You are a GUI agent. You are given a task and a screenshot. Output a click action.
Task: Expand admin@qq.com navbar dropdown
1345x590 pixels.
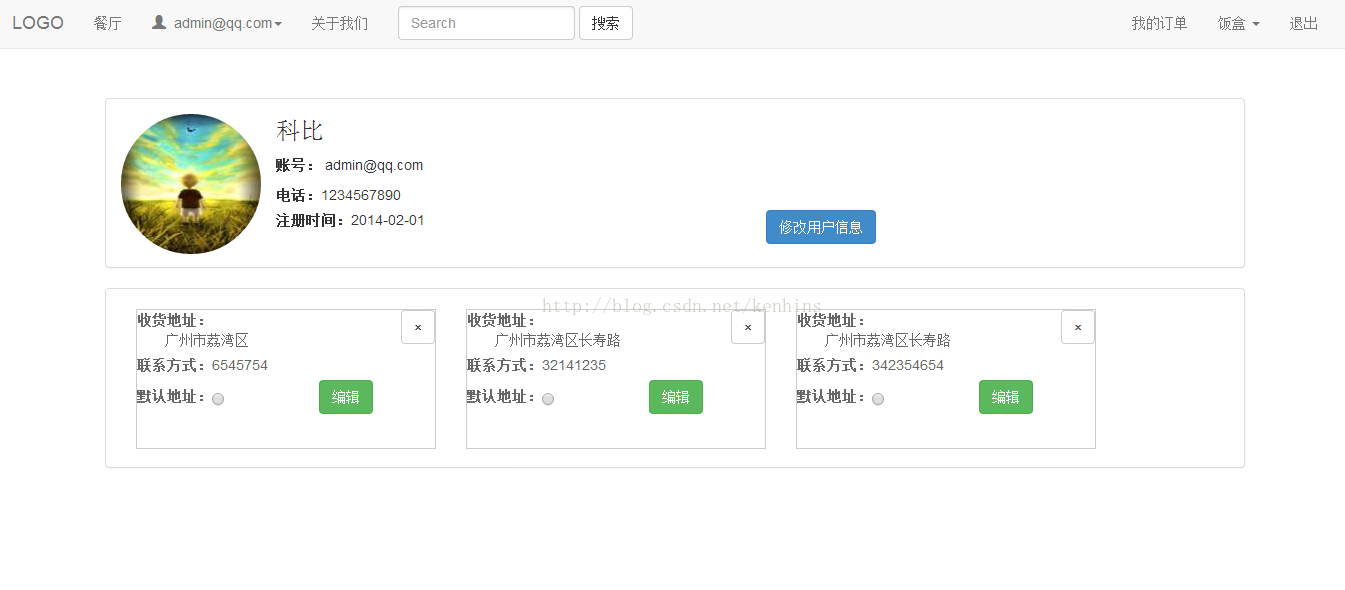coord(216,23)
